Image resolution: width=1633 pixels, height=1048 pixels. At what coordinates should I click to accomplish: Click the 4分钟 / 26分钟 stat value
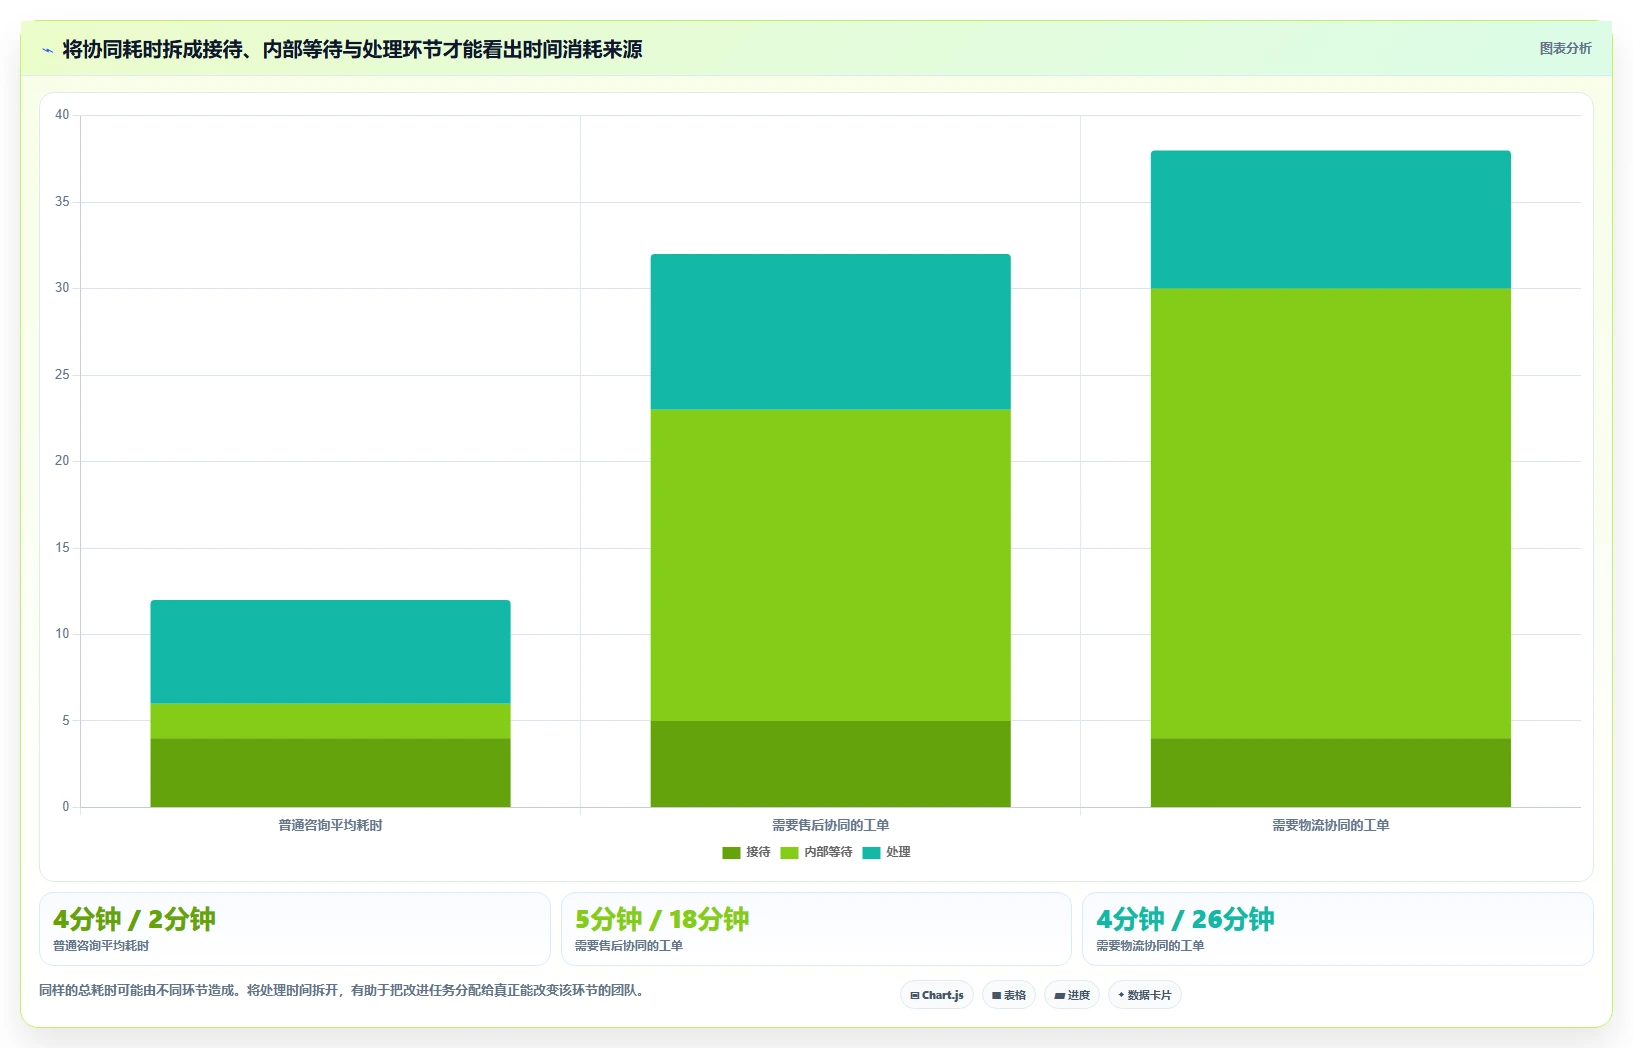point(1185,919)
